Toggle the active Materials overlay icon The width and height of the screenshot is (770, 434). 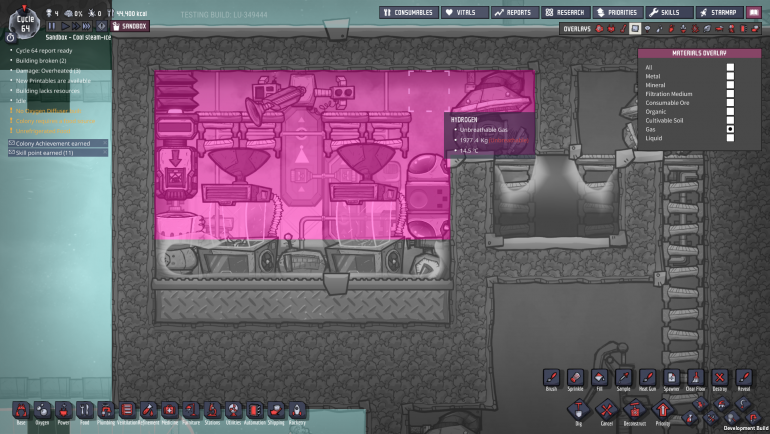point(635,29)
